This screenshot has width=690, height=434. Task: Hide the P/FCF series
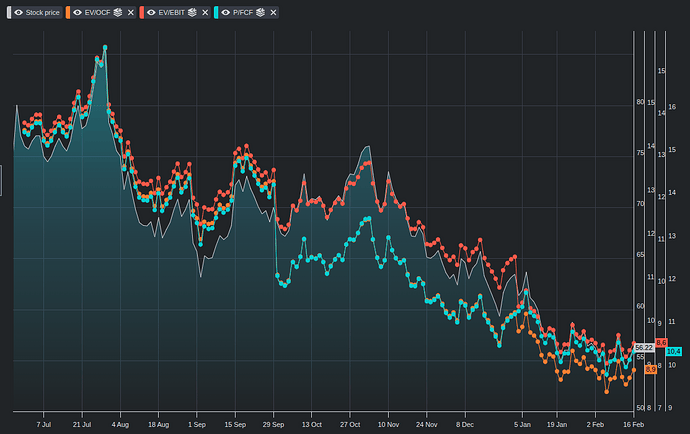[x=224, y=12]
